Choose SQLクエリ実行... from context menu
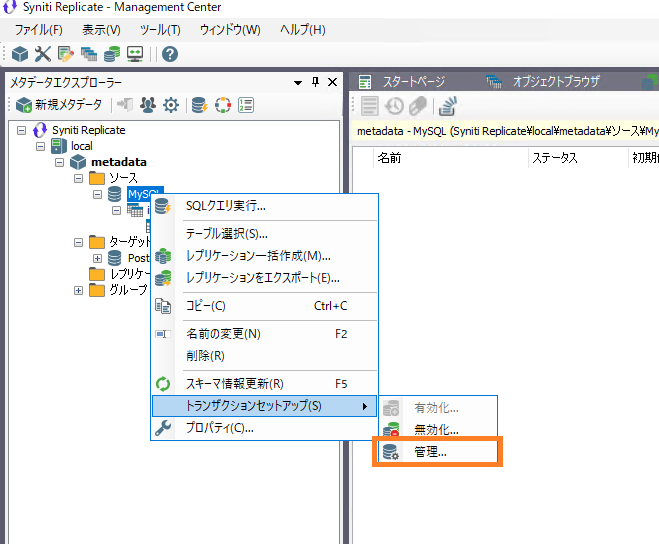The image size is (659, 544). (265, 206)
